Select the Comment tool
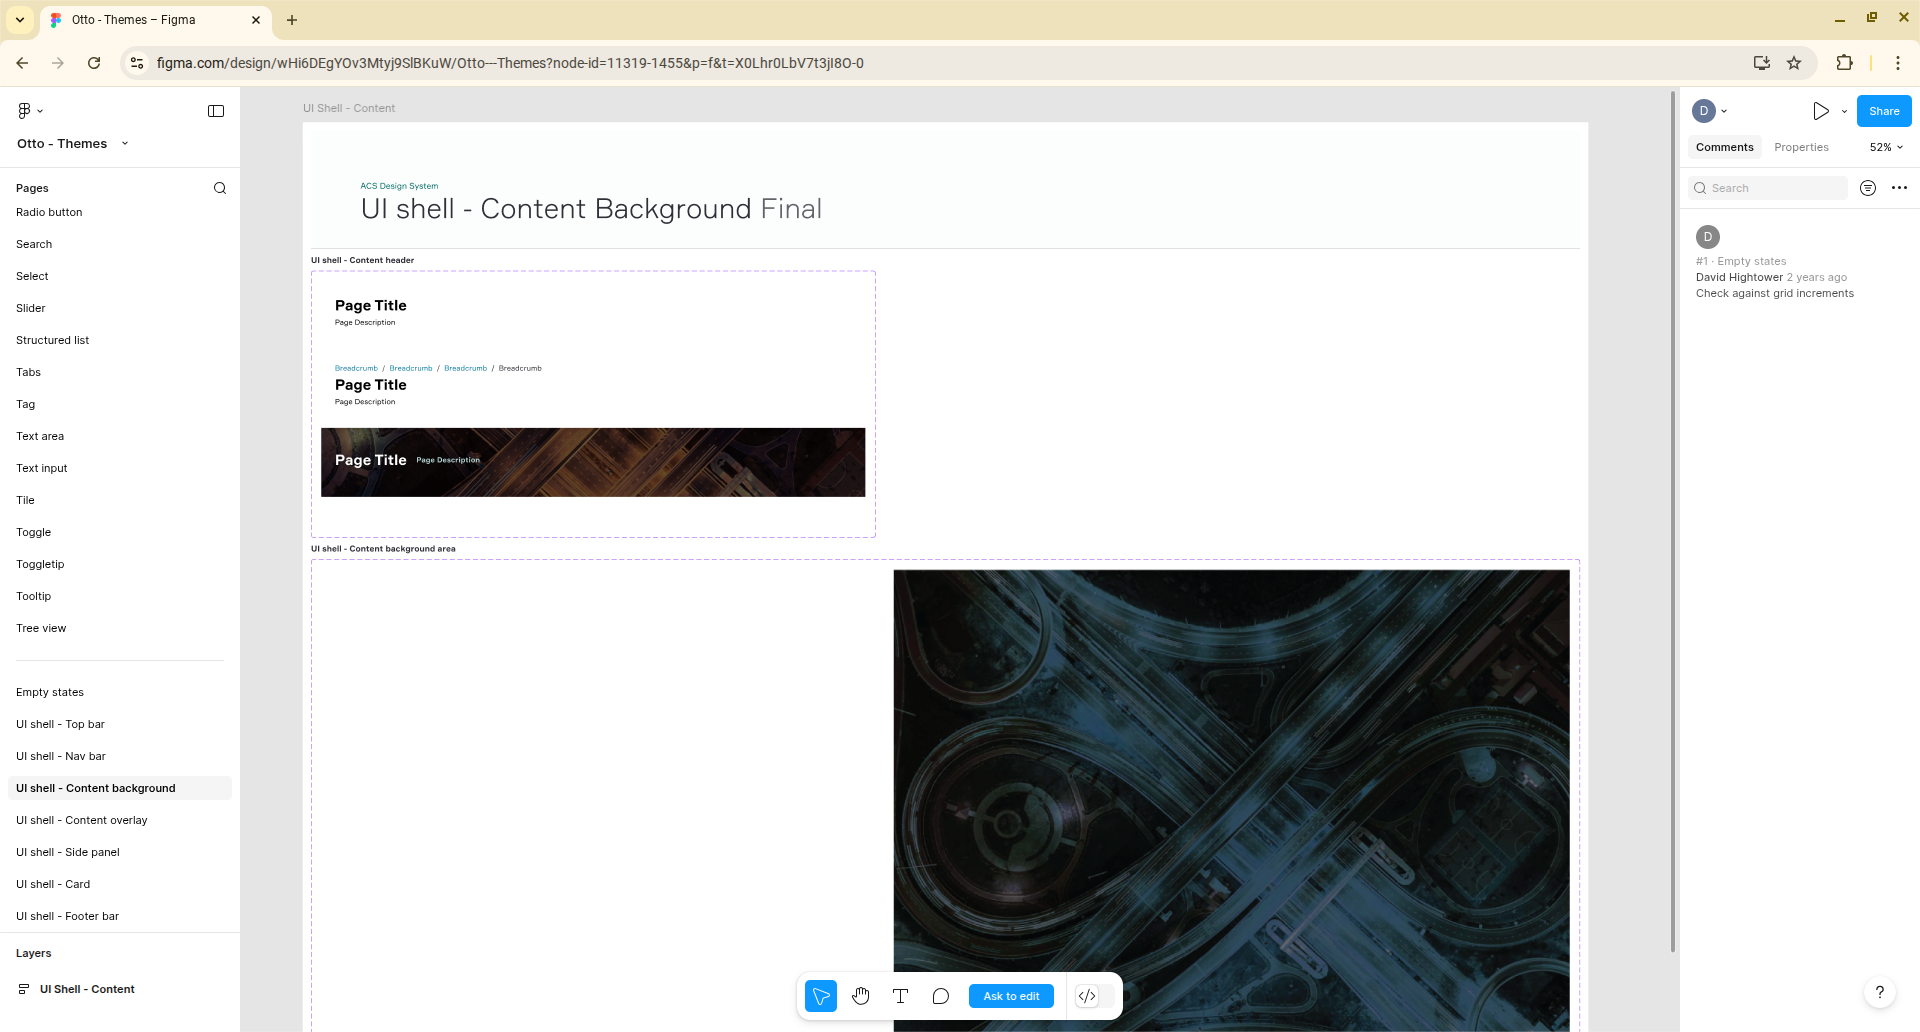 pyautogui.click(x=940, y=996)
